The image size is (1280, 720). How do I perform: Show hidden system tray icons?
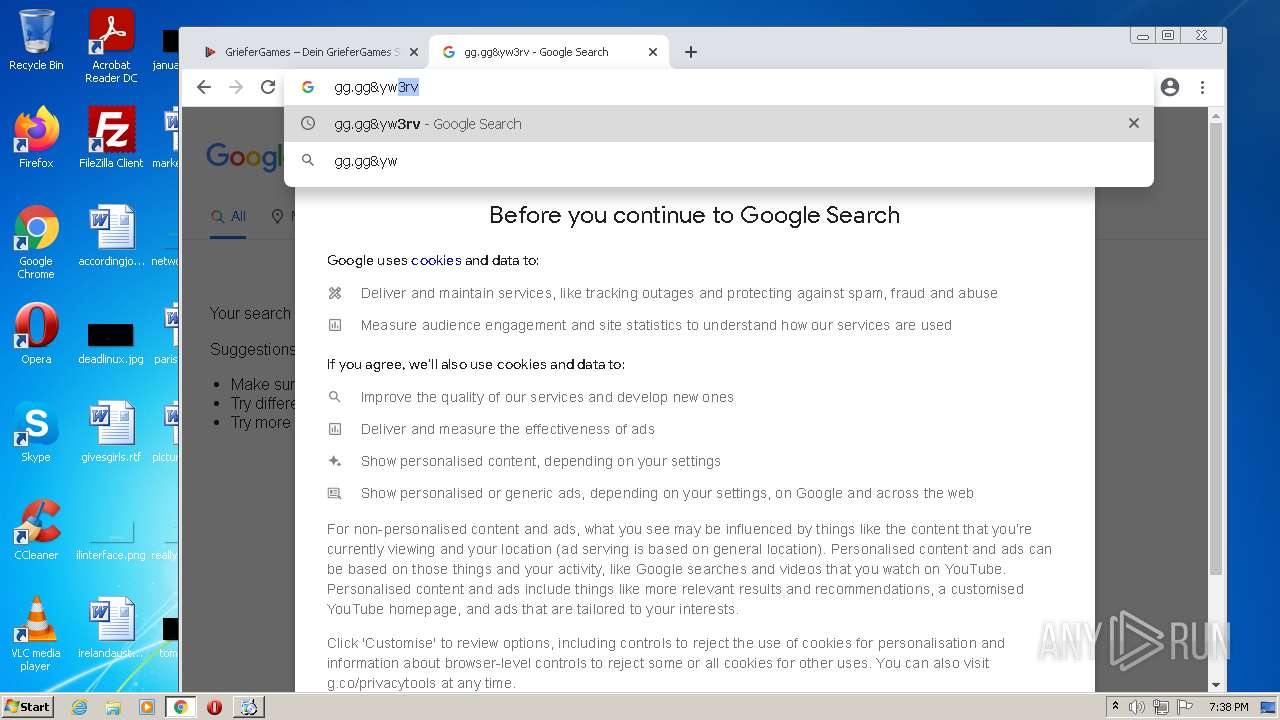(x=1115, y=706)
